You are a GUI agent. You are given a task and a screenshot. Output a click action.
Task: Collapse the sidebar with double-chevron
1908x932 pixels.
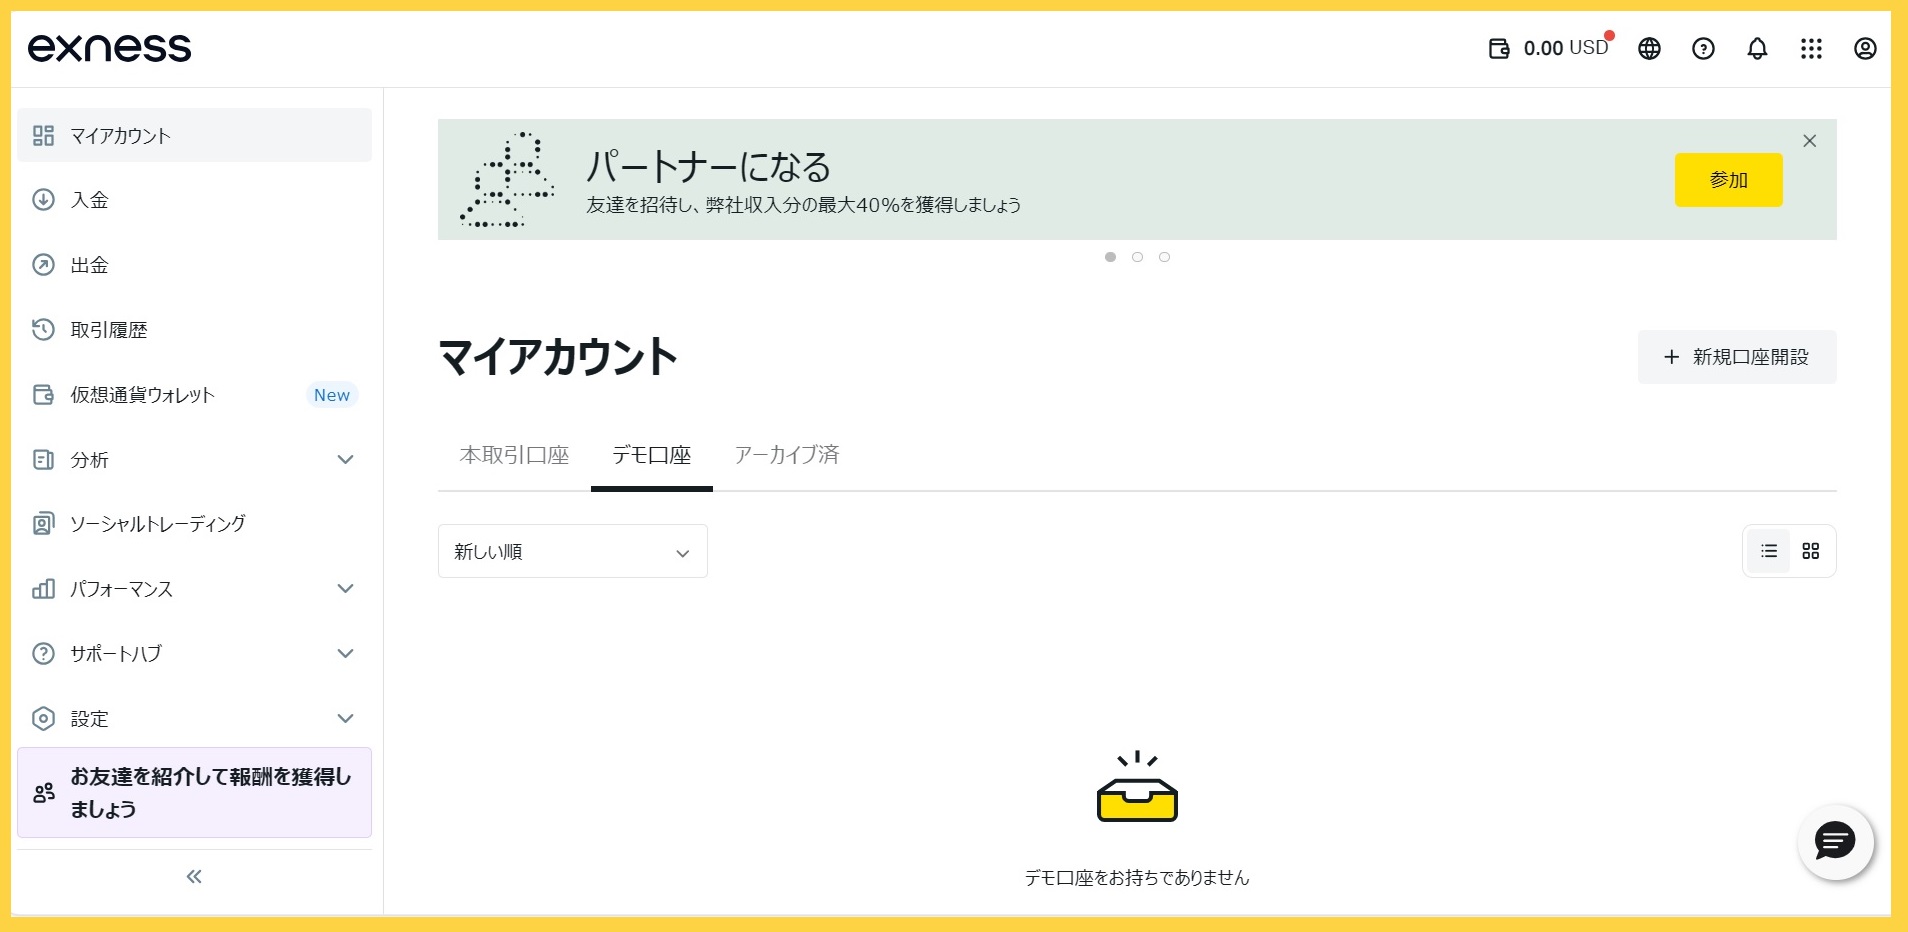click(x=194, y=877)
